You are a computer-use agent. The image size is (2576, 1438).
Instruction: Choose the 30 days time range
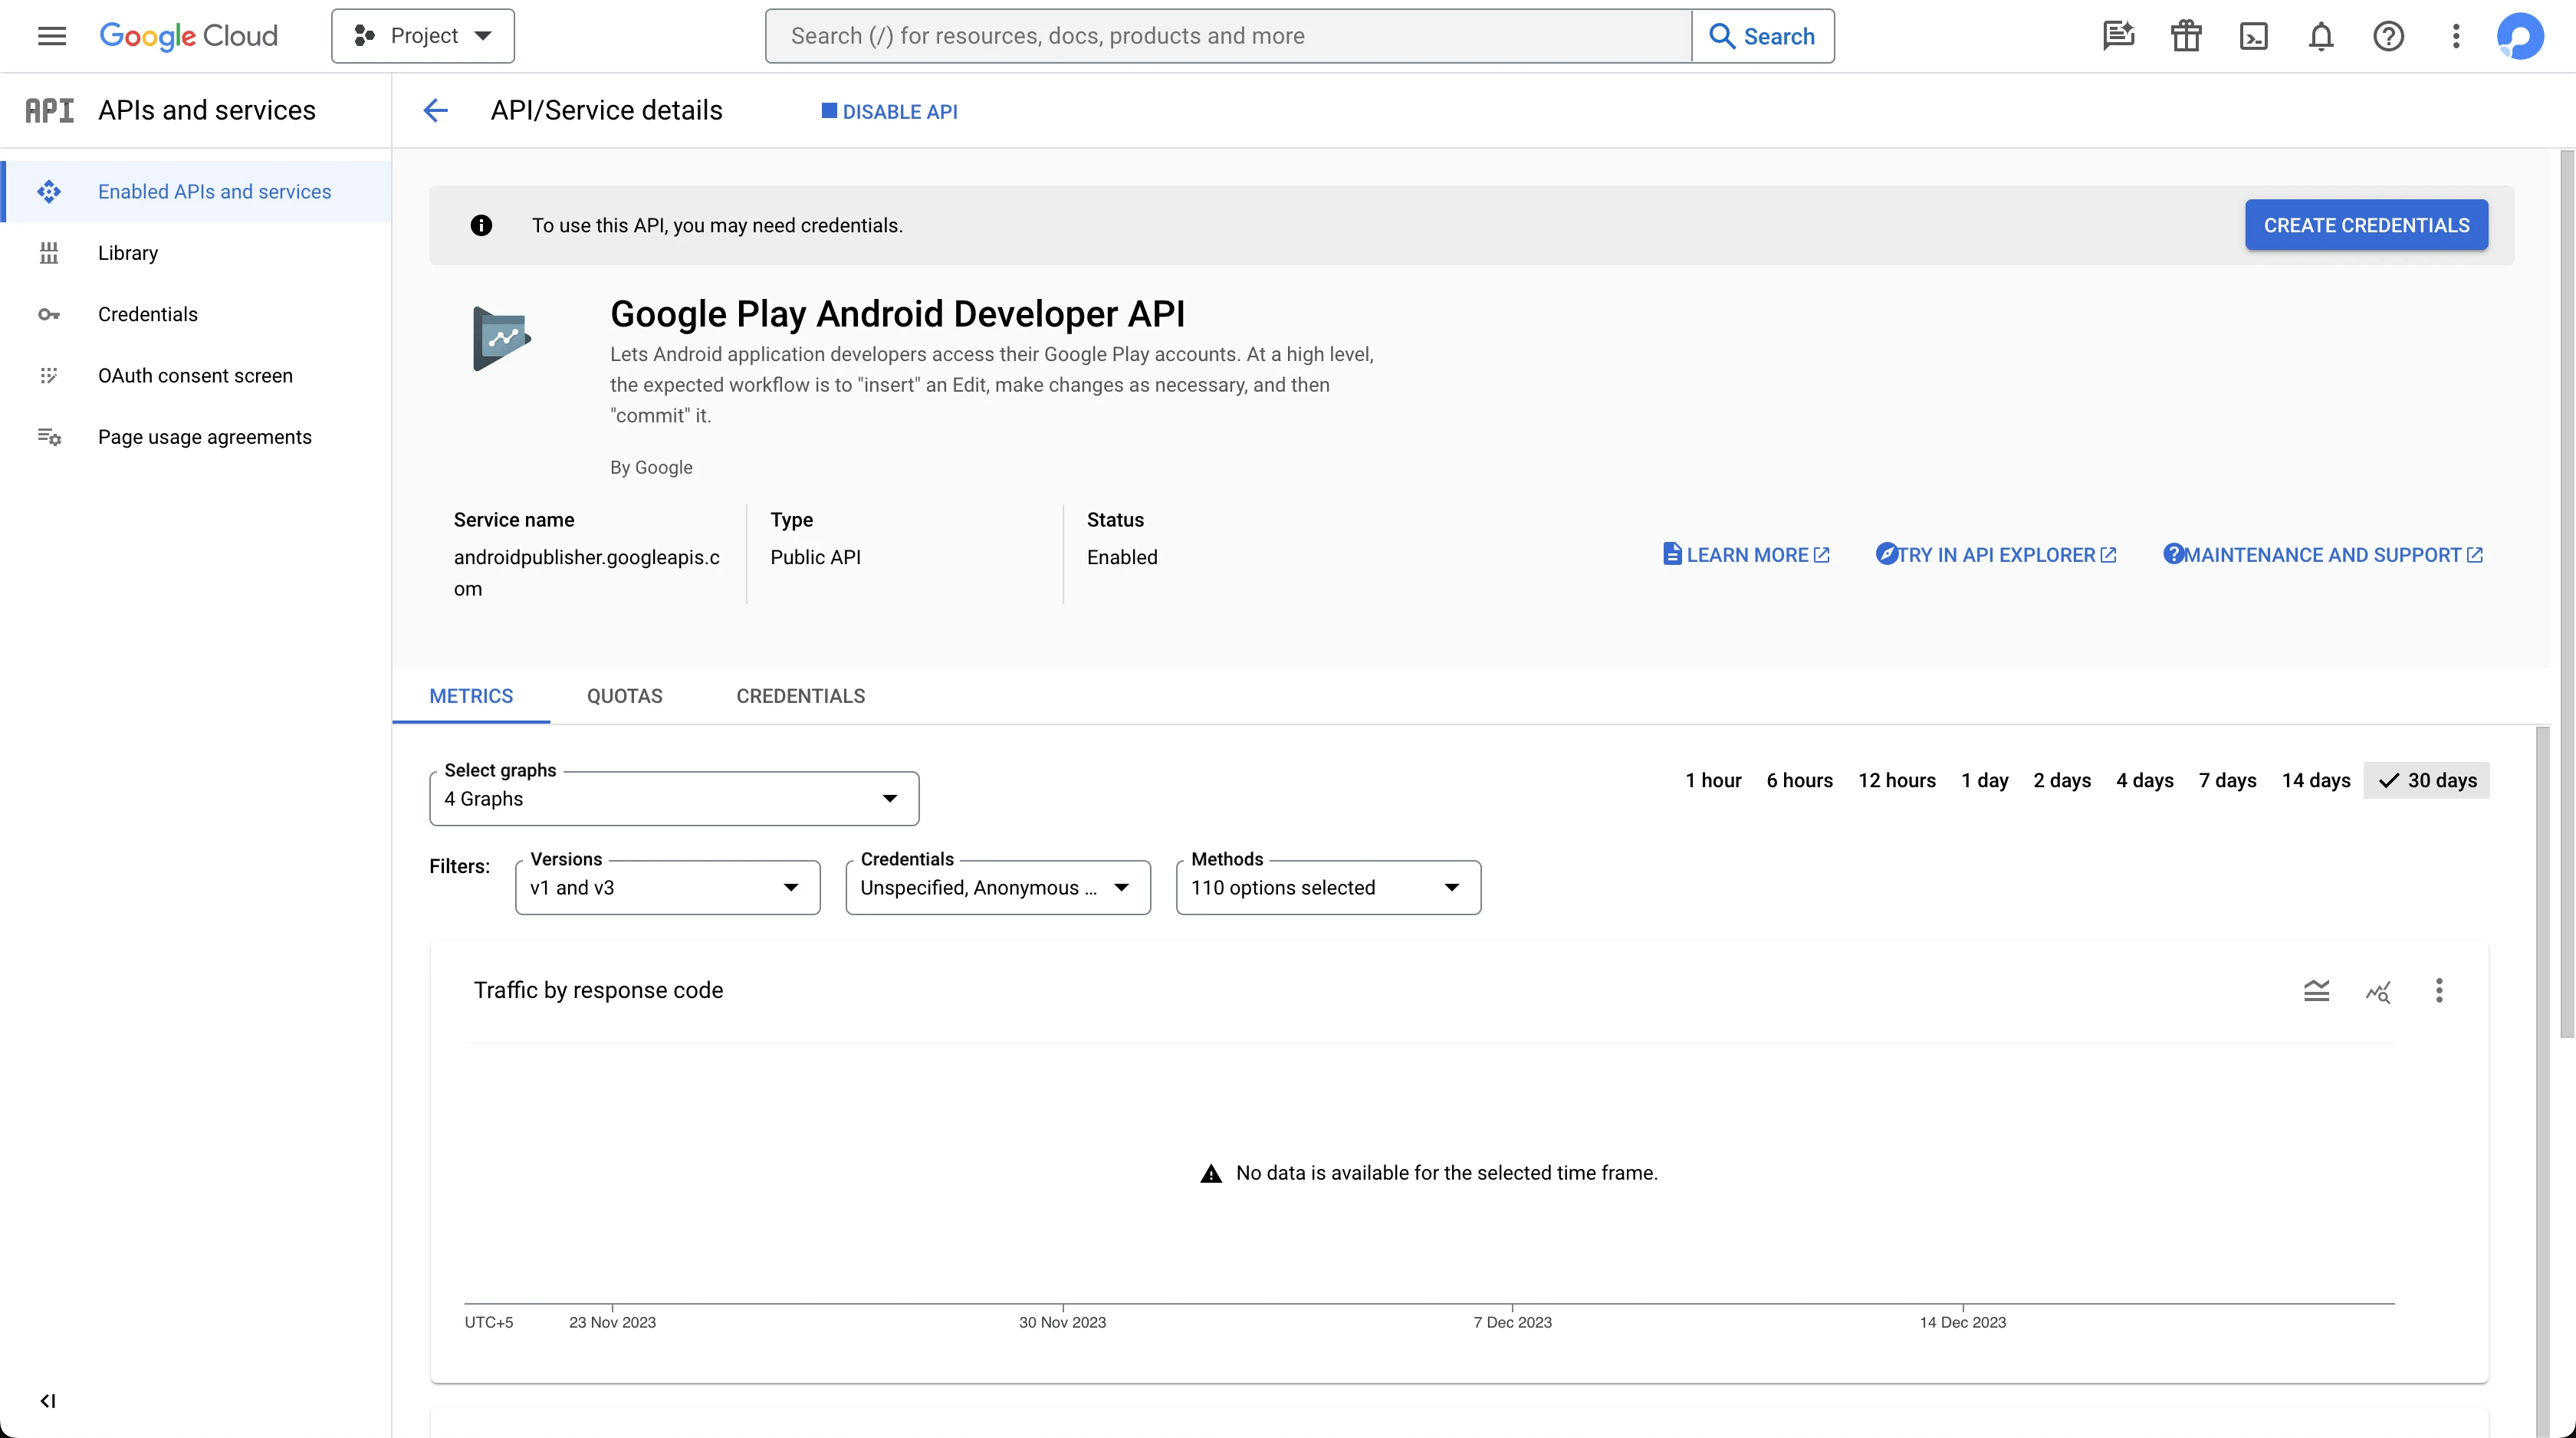pos(2427,780)
